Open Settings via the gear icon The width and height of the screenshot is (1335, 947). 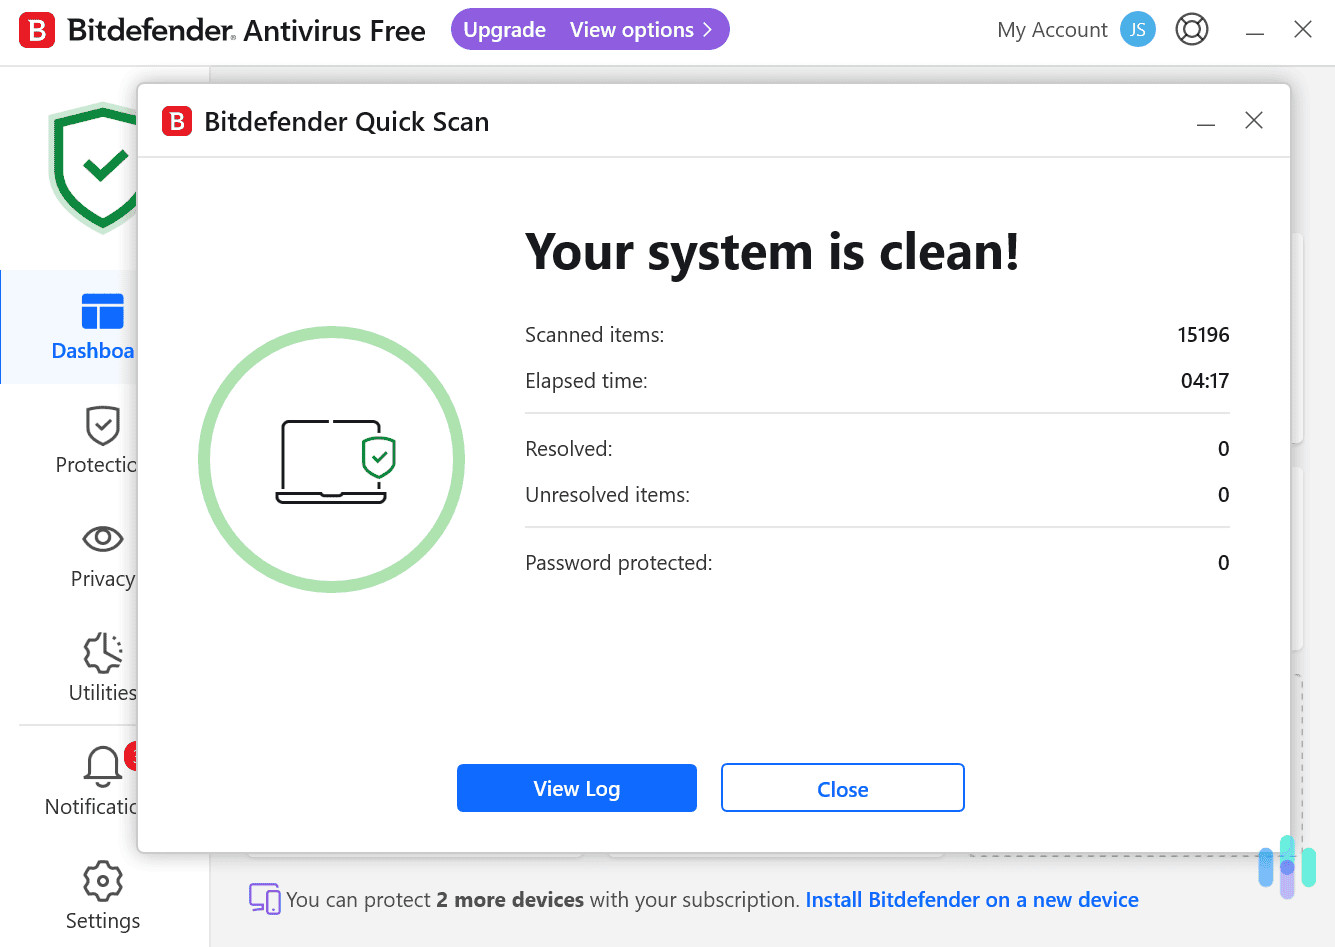[102, 881]
